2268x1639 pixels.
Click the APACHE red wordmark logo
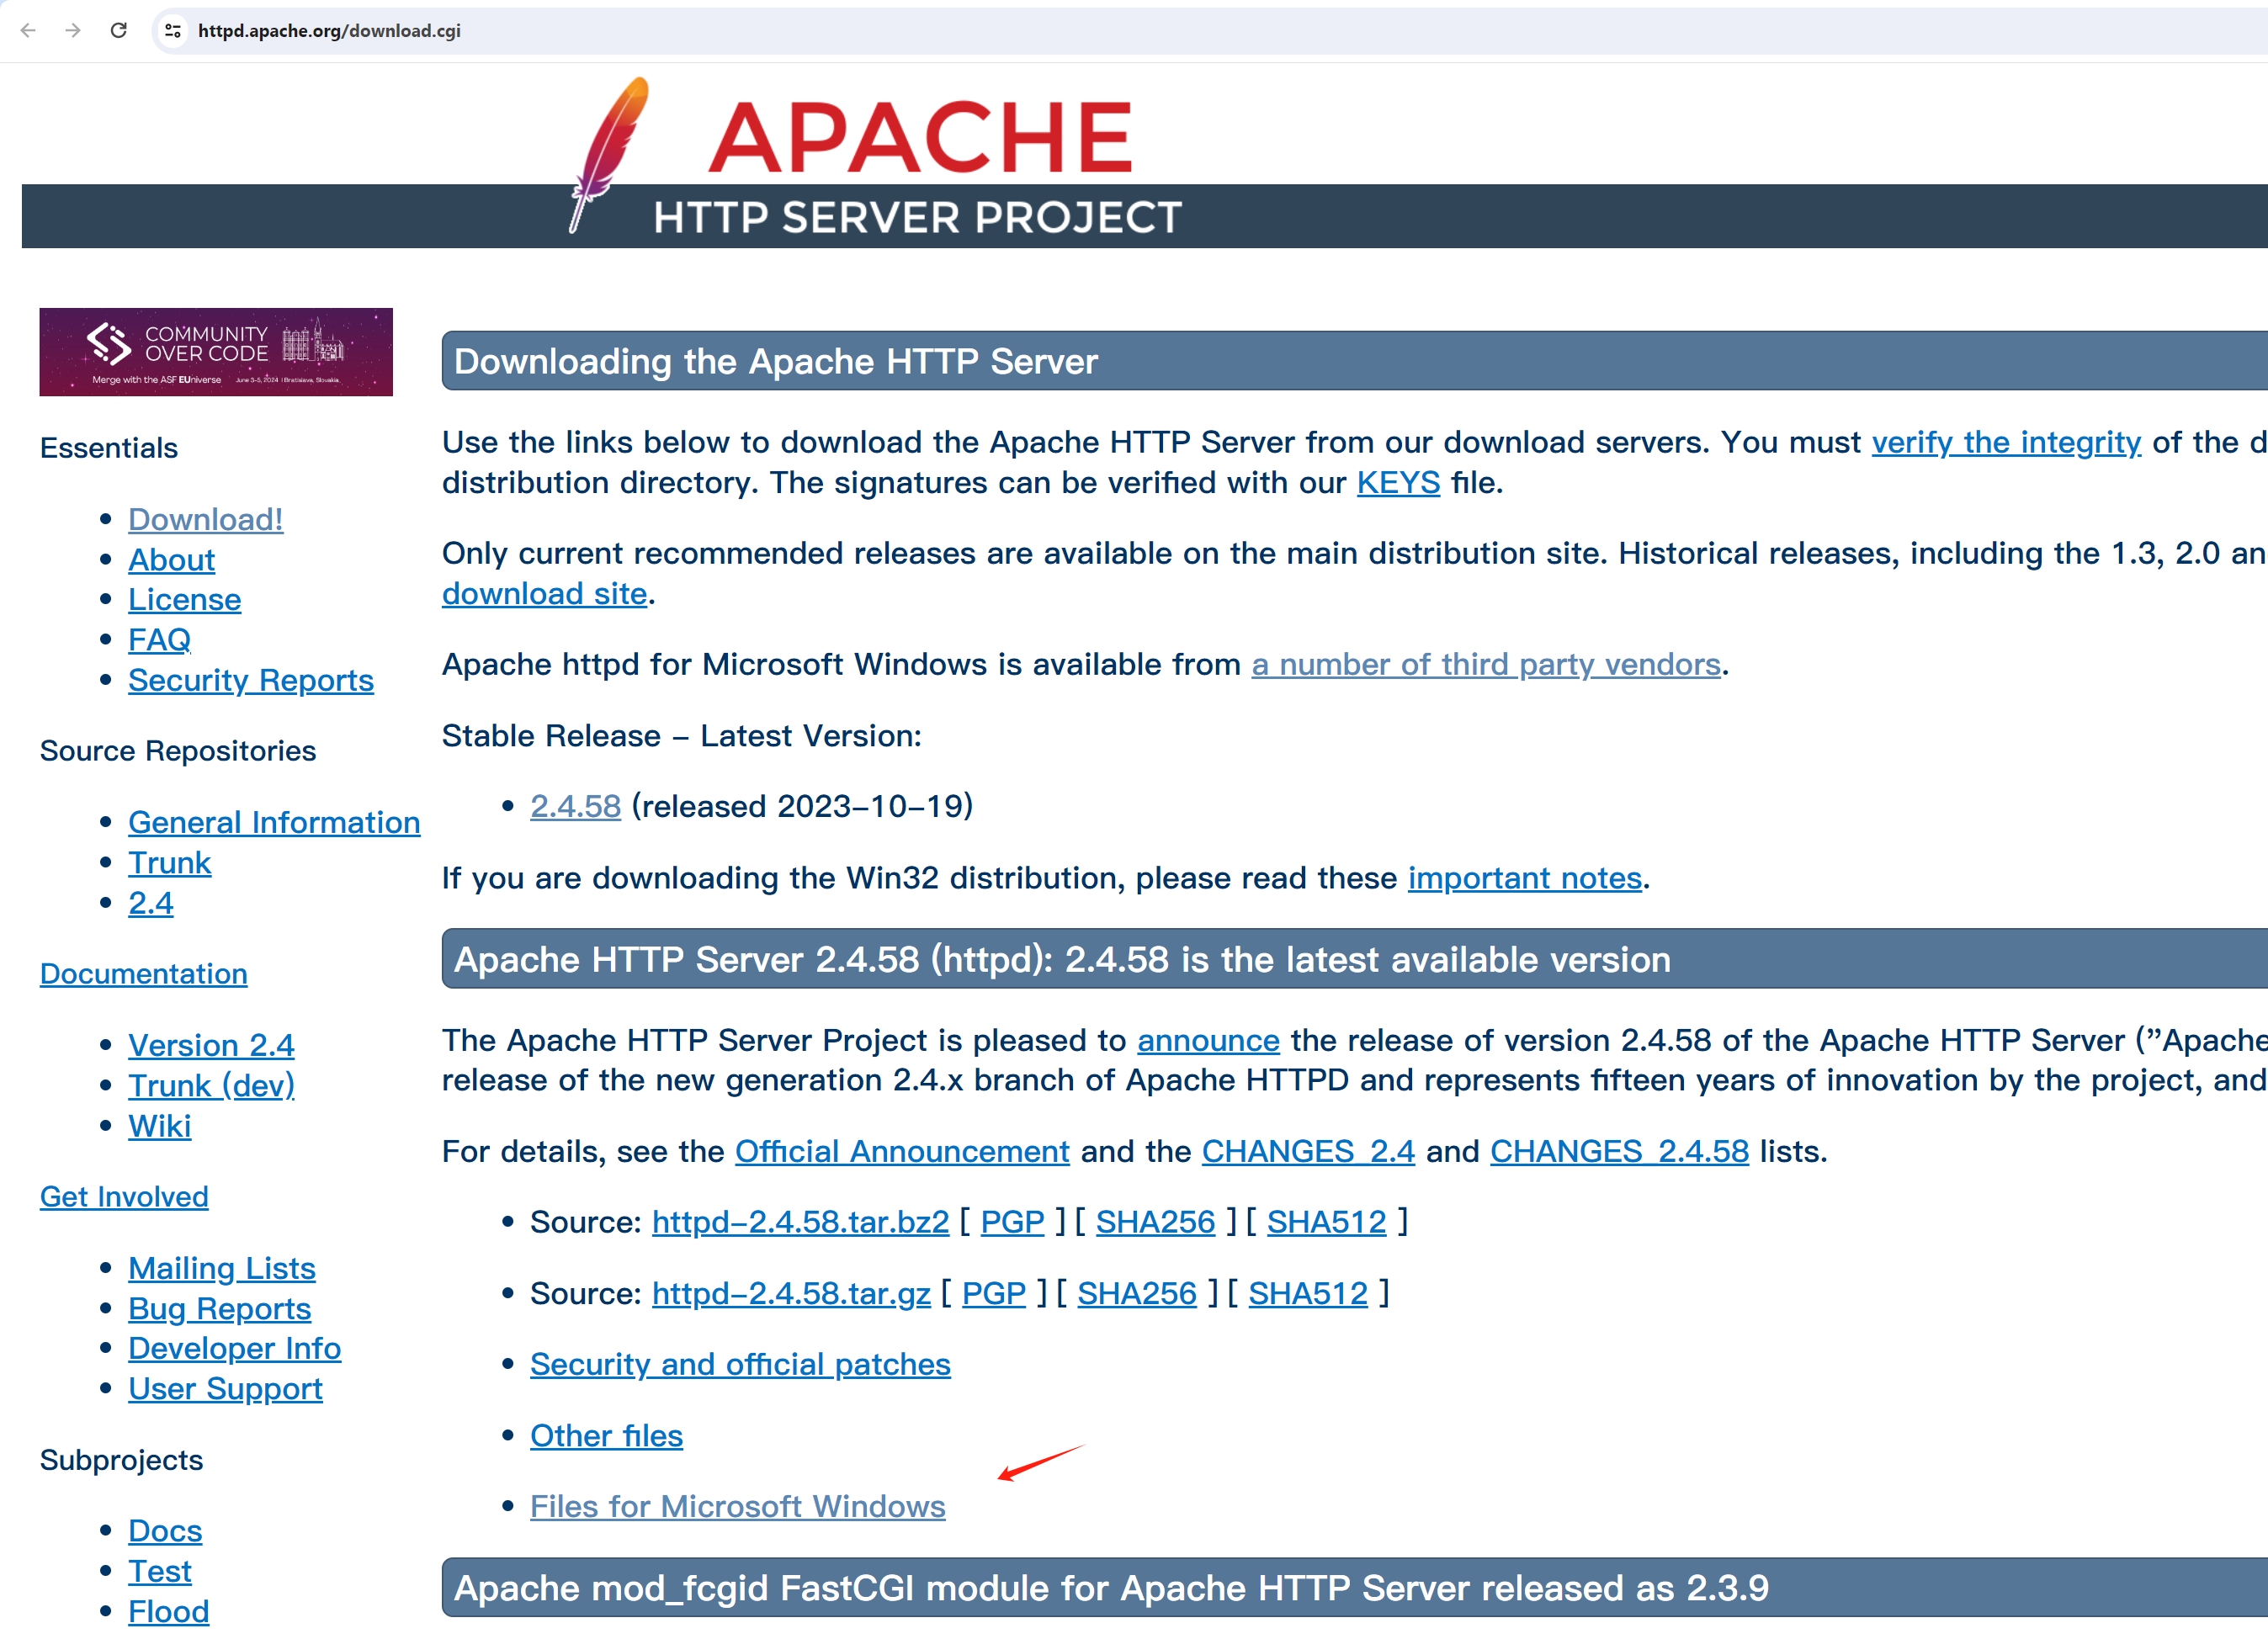[920, 137]
